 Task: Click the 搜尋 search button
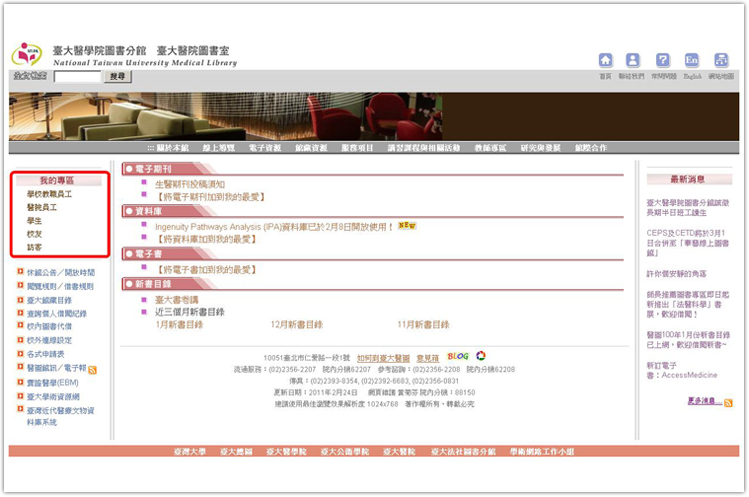(x=118, y=76)
